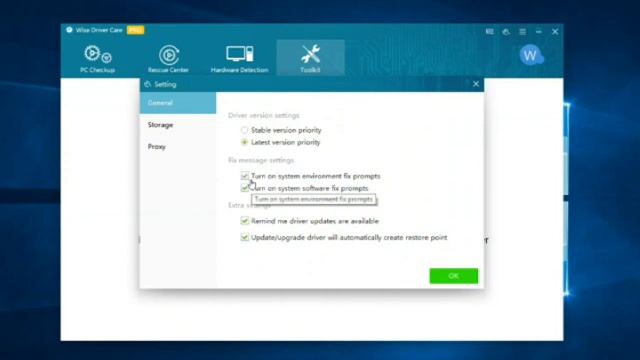The width and height of the screenshot is (640, 360).
Task: Open Hardware Detection section
Action: (x=240, y=58)
